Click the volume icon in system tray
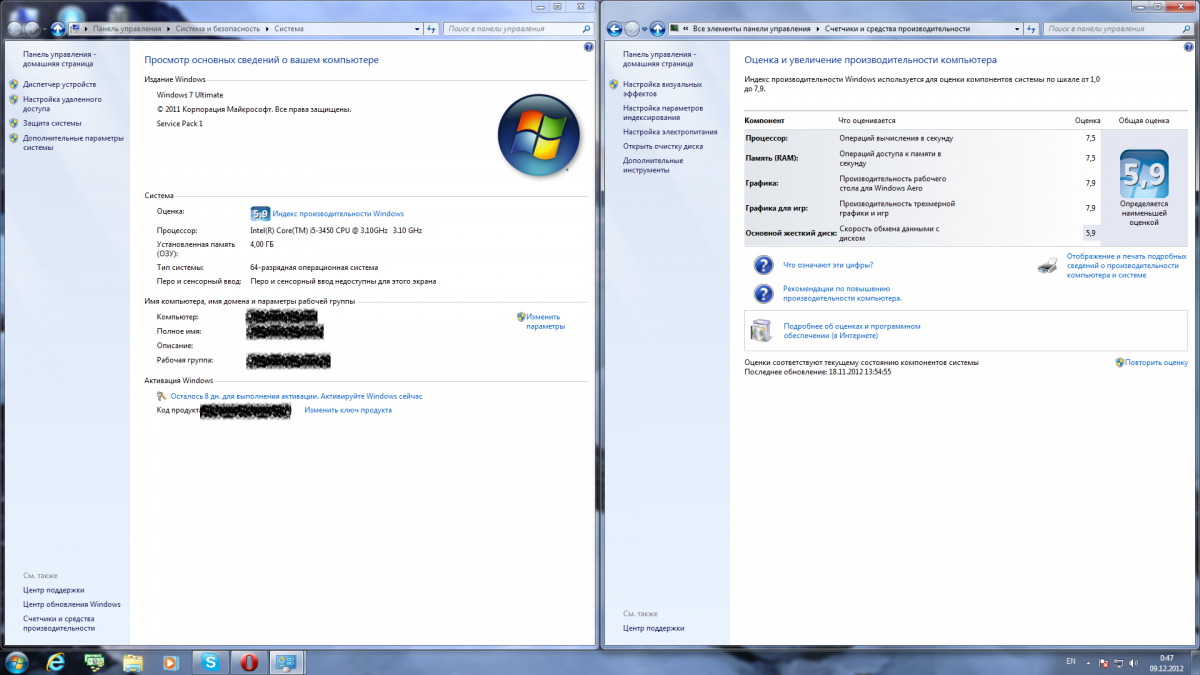Viewport: 1200px width, 675px height. [x=1132, y=662]
